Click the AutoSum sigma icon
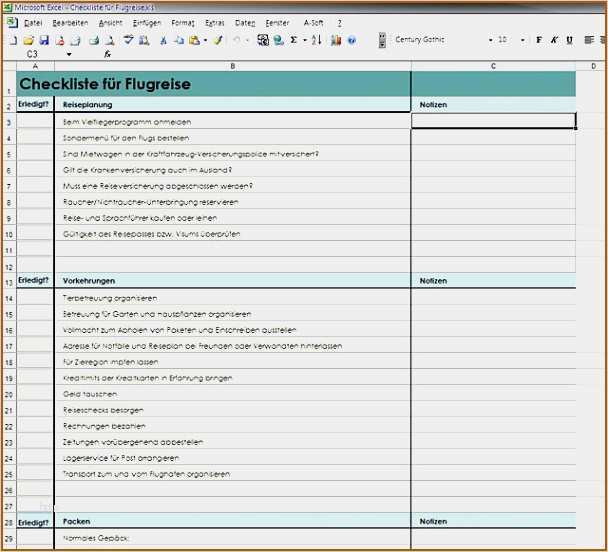The image size is (608, 552). pyautogui.click(x=294, y=40)
